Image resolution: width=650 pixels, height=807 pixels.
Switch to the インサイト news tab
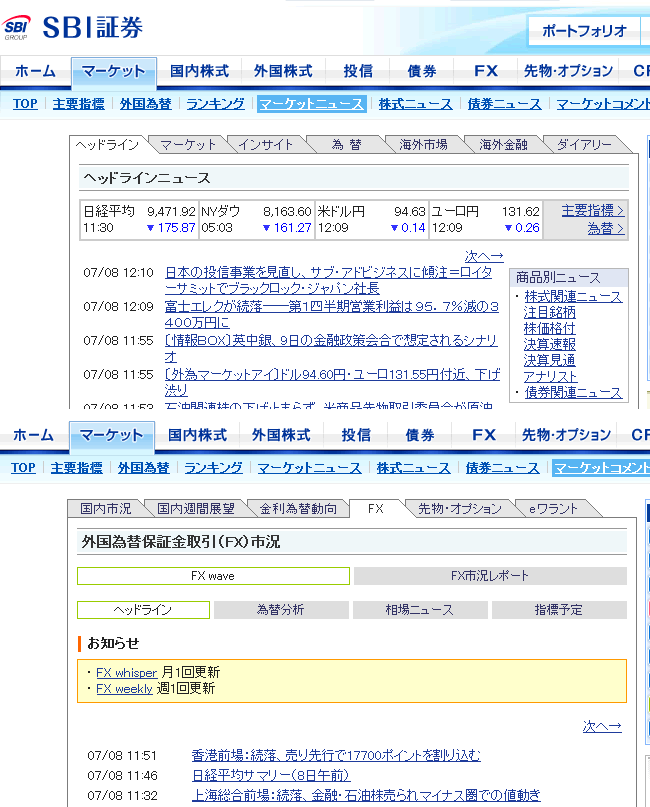click(x=265, y=145)
